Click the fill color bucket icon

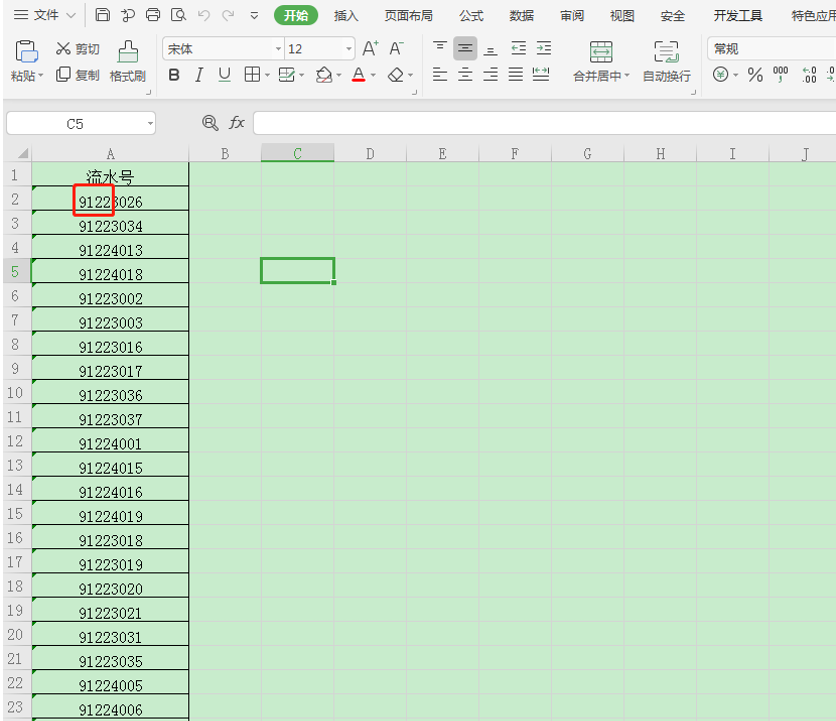click(324, 75)
